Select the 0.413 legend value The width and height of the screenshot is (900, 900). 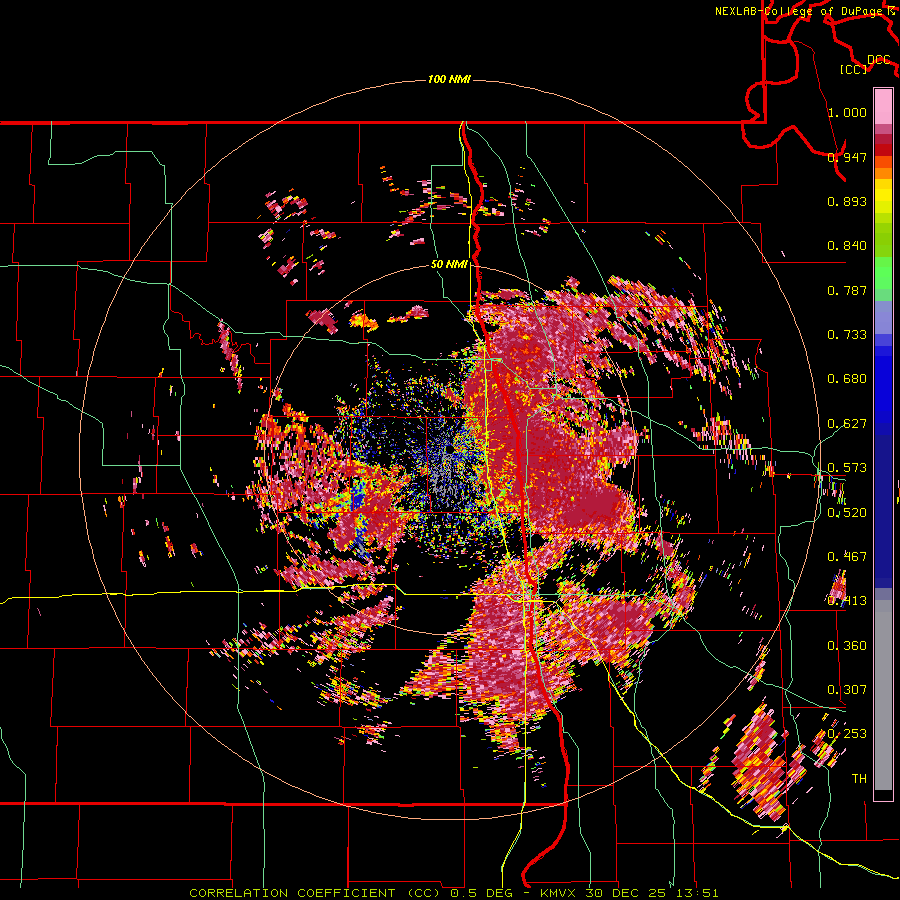(847, 601)
